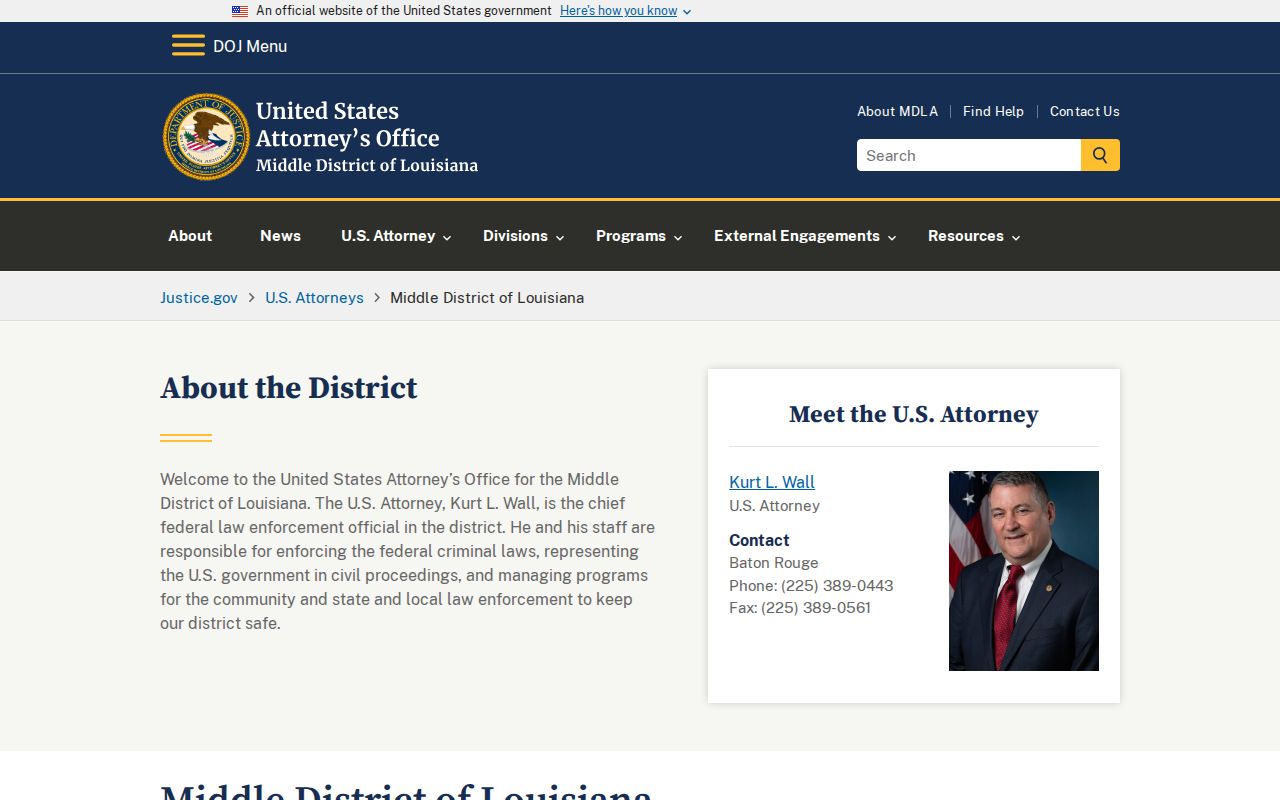Click the About MDLA link

pyautogui.click(x=897, y=111)
